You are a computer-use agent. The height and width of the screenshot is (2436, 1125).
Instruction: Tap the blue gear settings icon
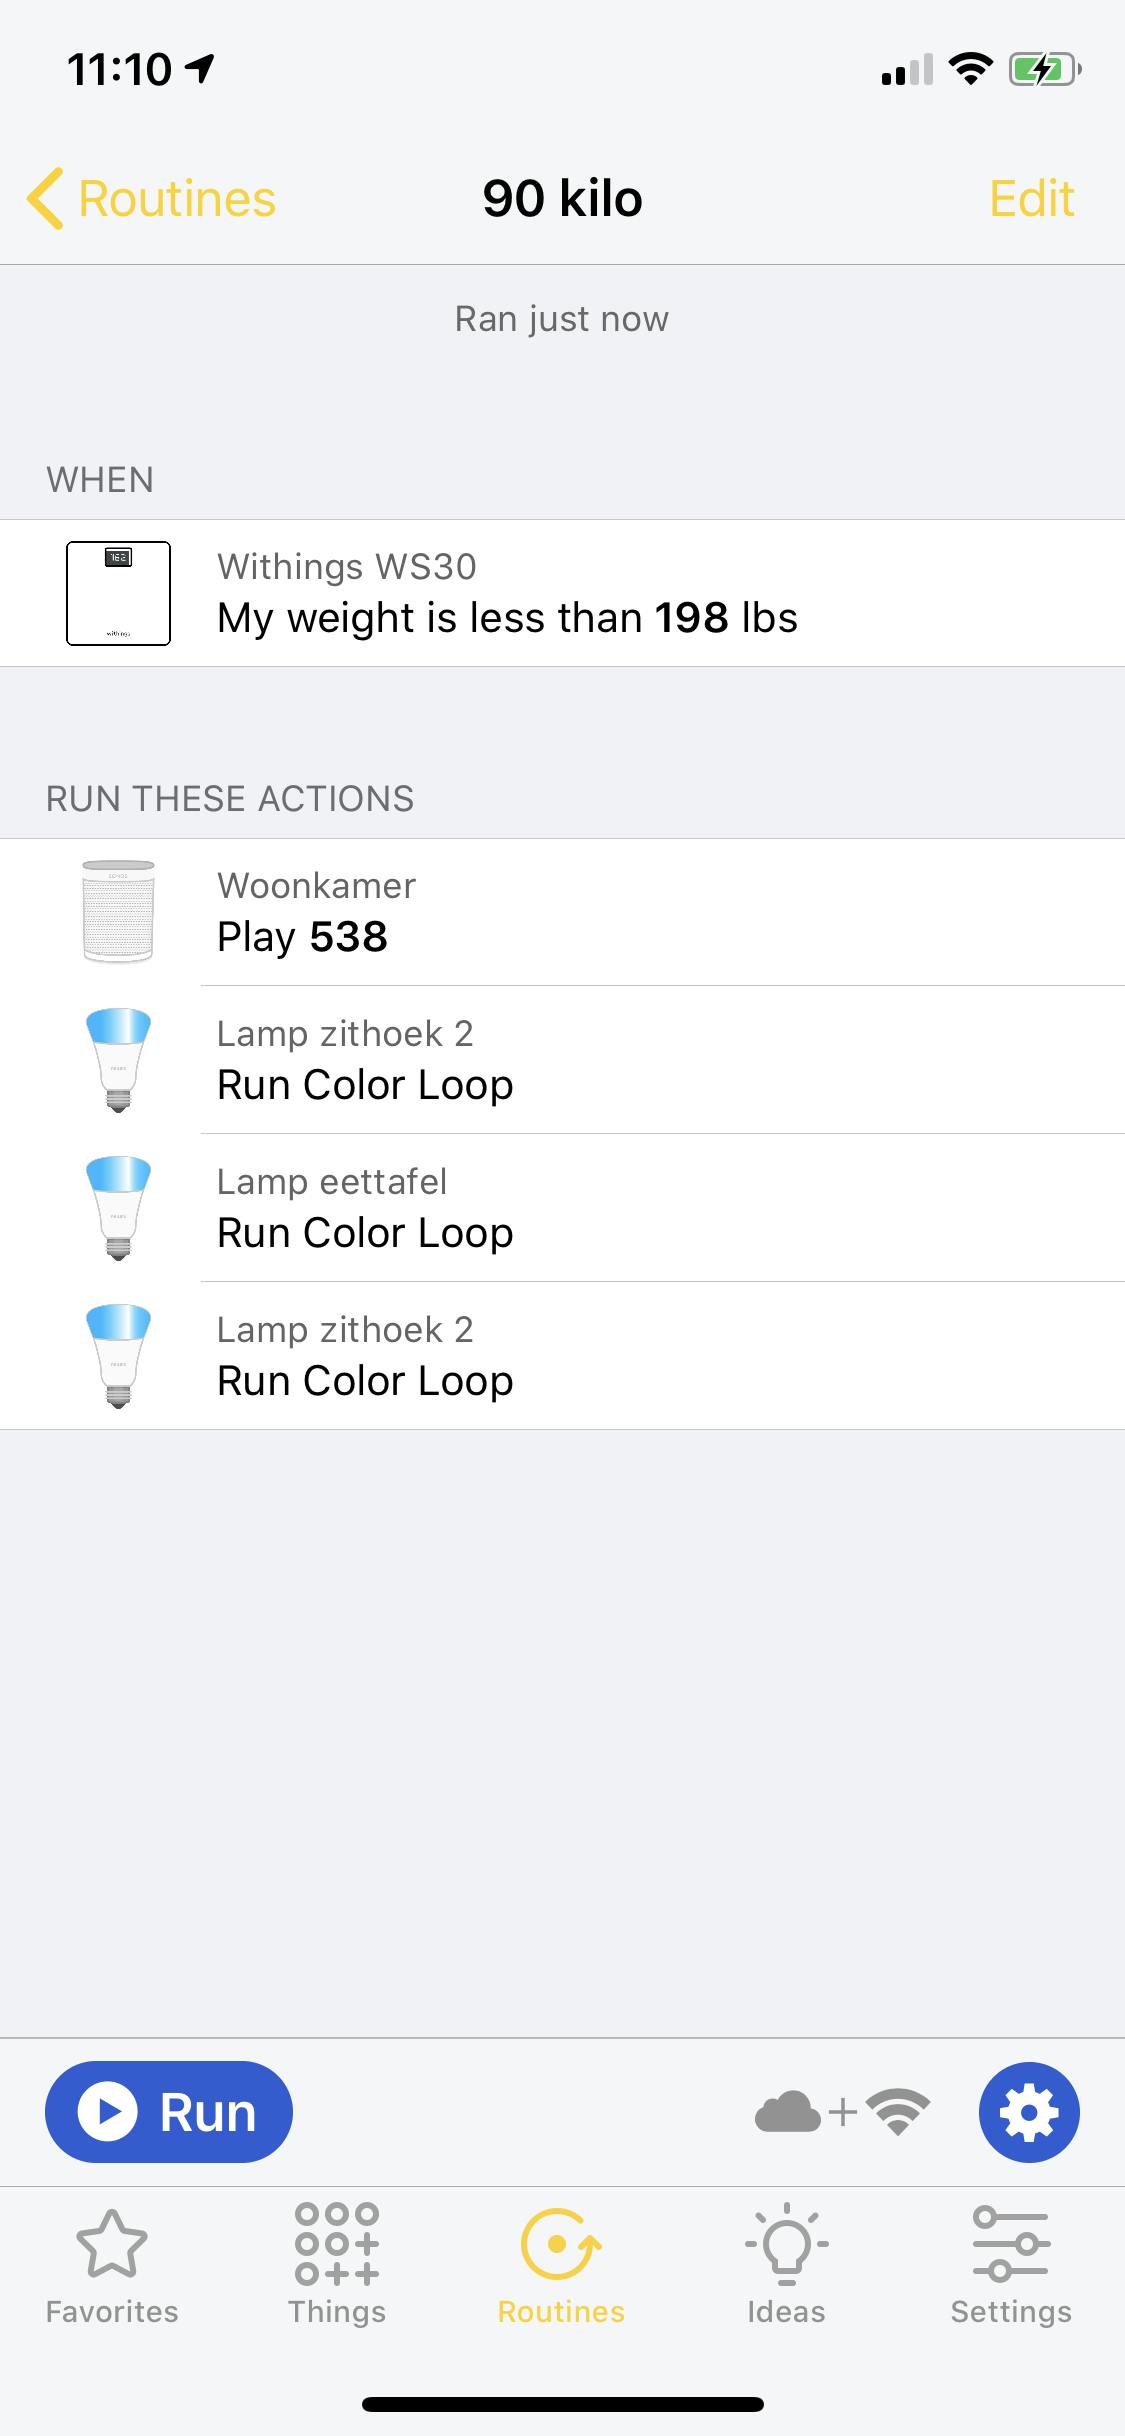tap(1028, 2112)
